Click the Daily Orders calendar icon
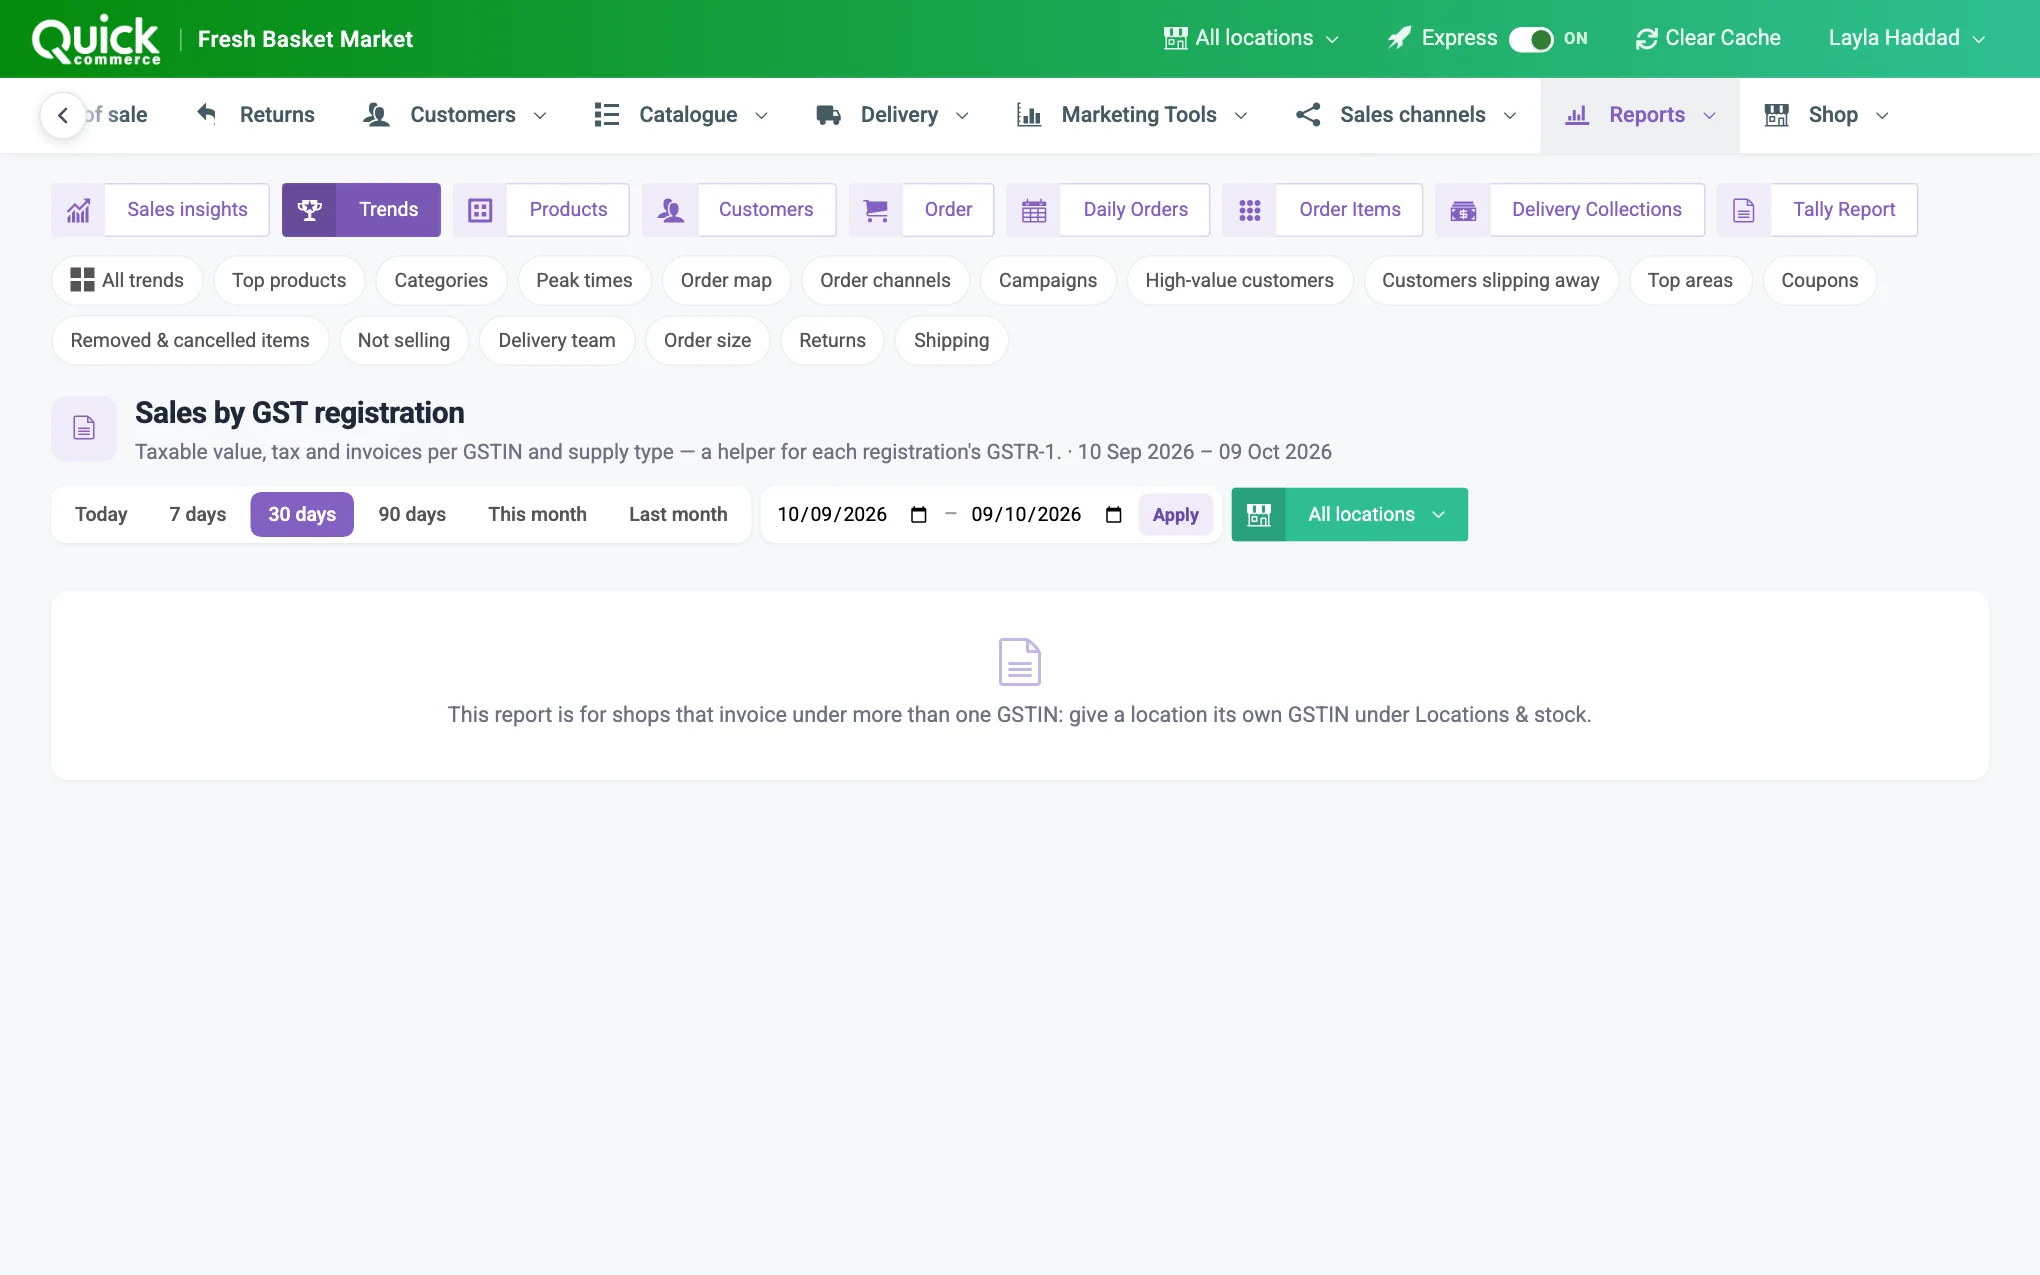The image size is (2040, 1275). (1034, 210)
